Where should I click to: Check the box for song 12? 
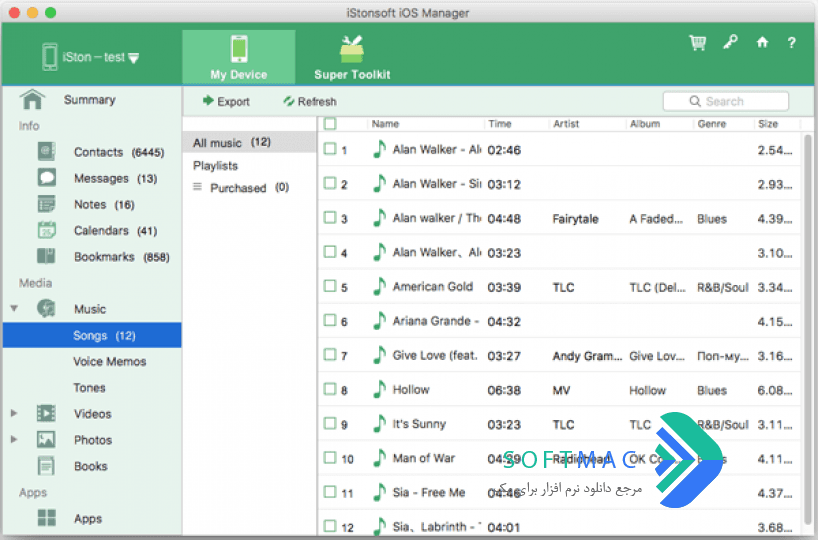click(x=330, y=526)
